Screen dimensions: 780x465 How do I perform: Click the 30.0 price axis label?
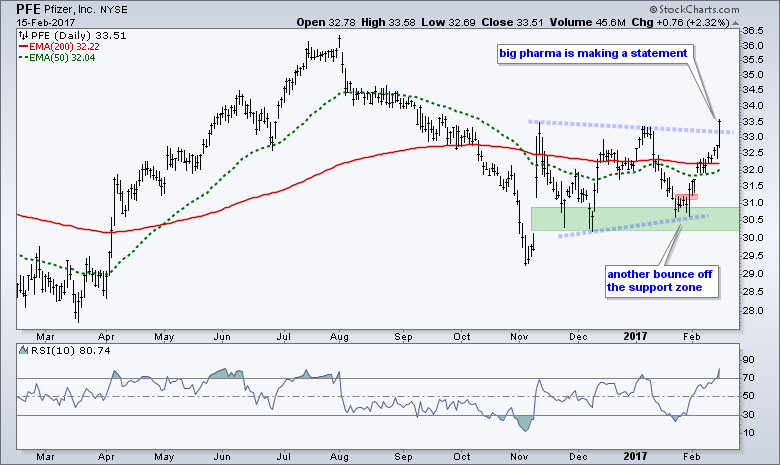coord(753,237)
